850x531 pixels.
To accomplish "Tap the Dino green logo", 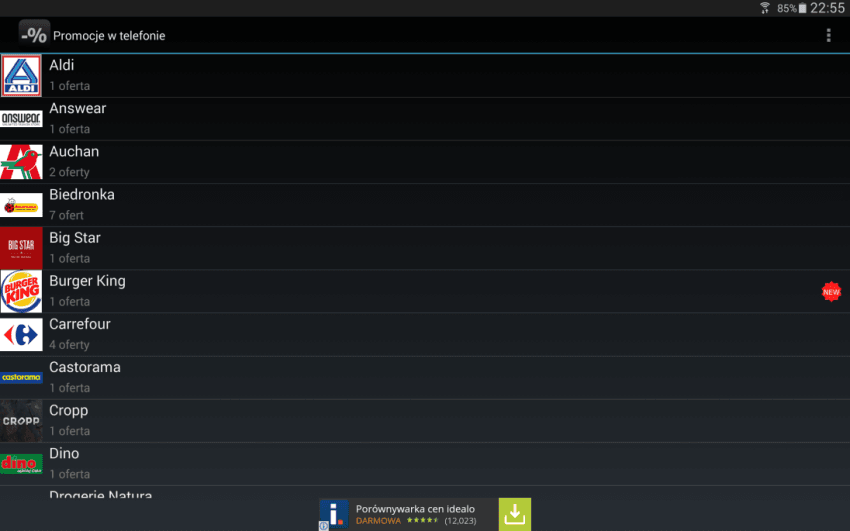I will (x=21, y=464).
